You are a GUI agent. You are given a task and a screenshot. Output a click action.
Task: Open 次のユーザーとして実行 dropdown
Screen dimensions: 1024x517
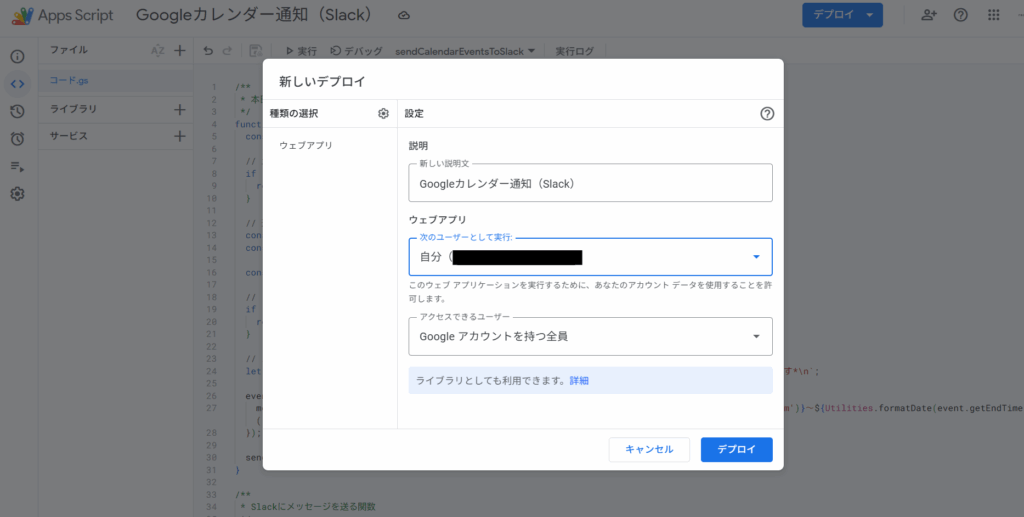tap(590, 257)
